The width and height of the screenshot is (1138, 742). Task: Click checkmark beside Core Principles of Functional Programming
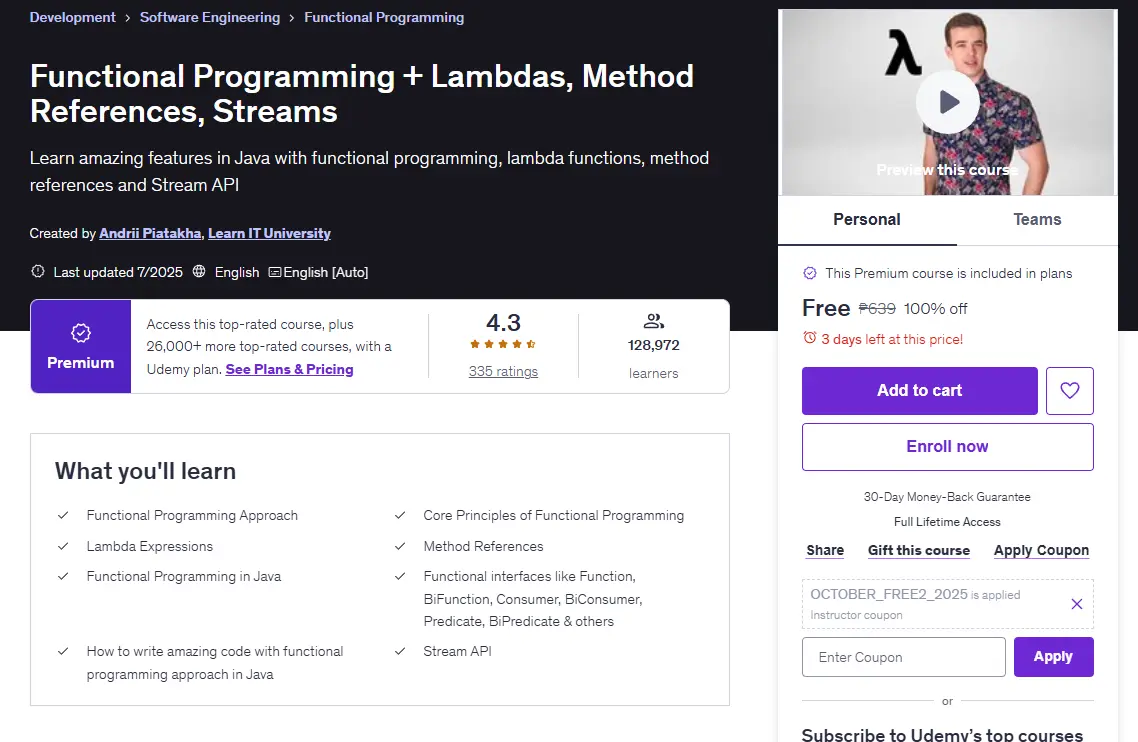(400, 515)
